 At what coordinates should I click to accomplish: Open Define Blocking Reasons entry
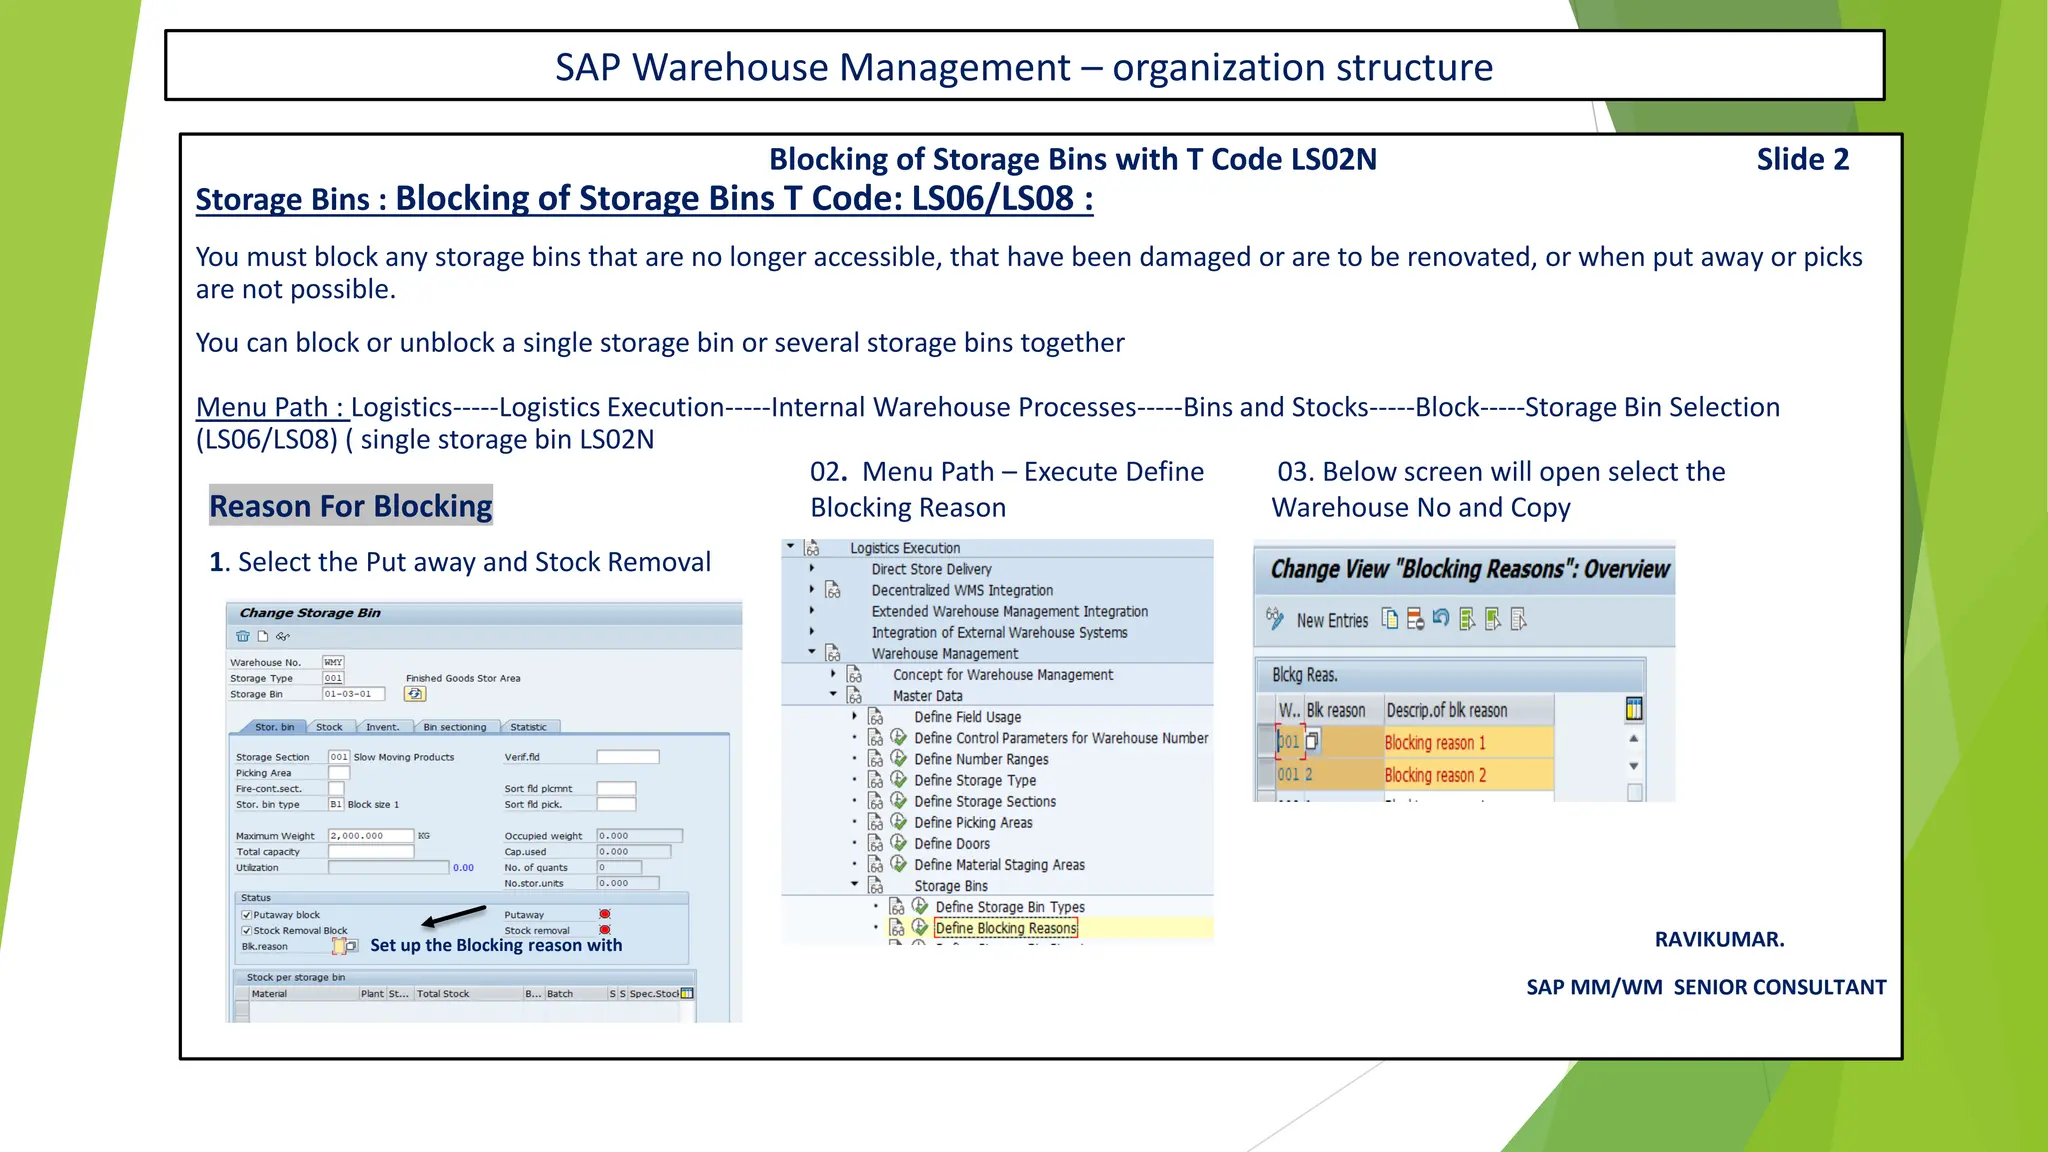pyautogui.click(x=1006, y=928)
